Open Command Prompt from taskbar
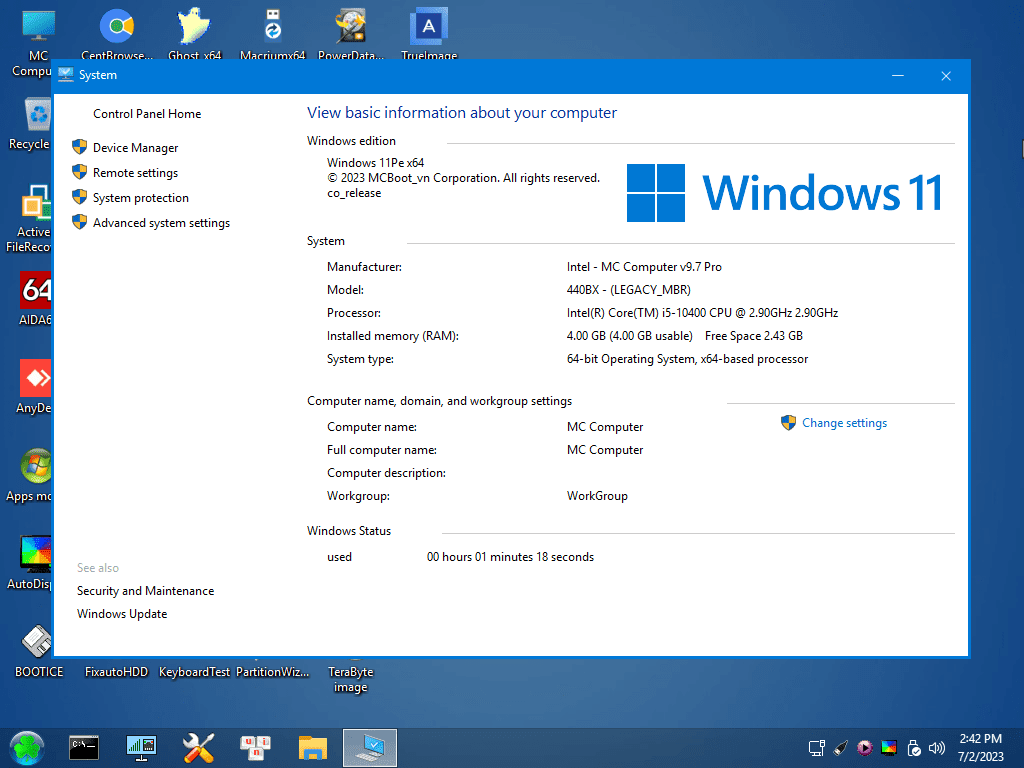This screenshot has height=768, width=1024. point(84,748)
